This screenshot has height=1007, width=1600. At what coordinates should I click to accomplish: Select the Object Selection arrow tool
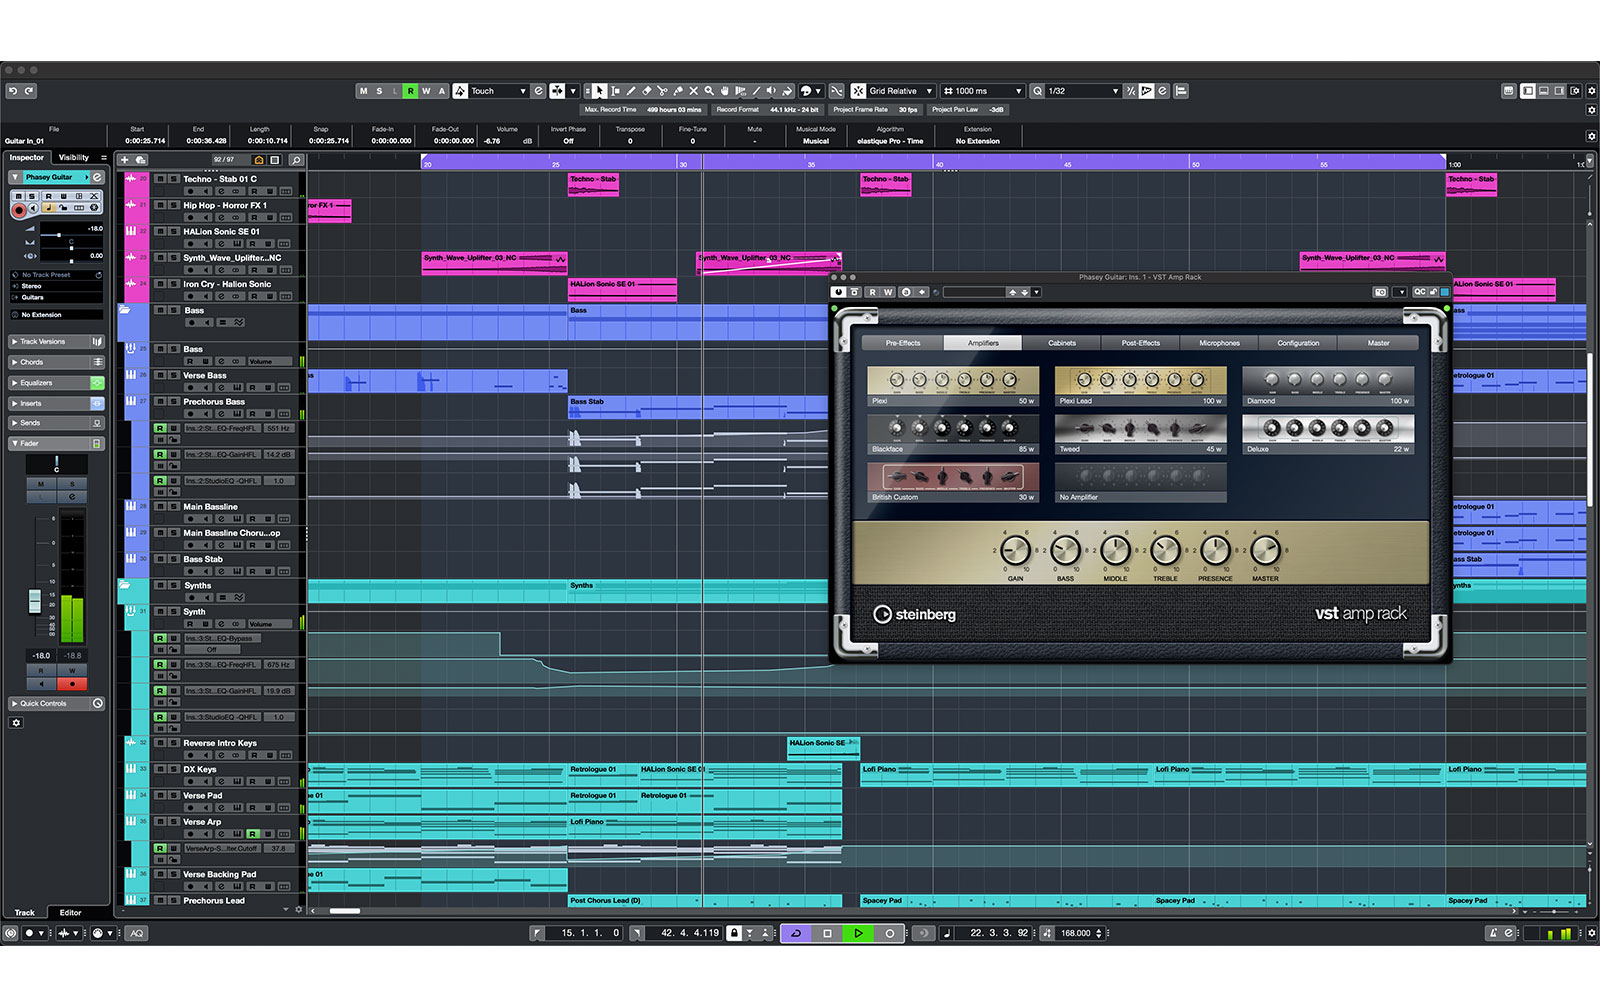coord(599,91)
